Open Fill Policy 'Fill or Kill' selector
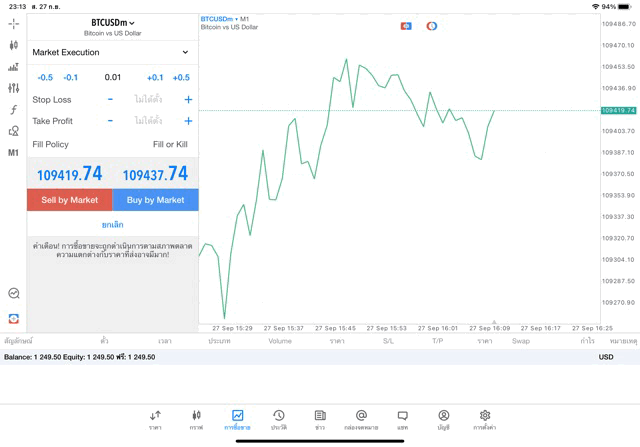Screen dimensions: 640x447 pos(169,145)
